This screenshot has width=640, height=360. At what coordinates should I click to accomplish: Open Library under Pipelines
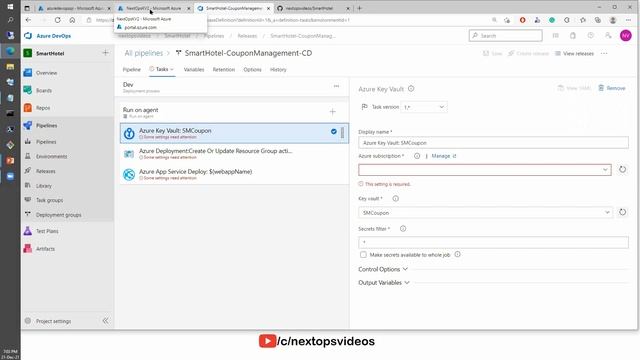pyautogui.click(x=44, y=186)
